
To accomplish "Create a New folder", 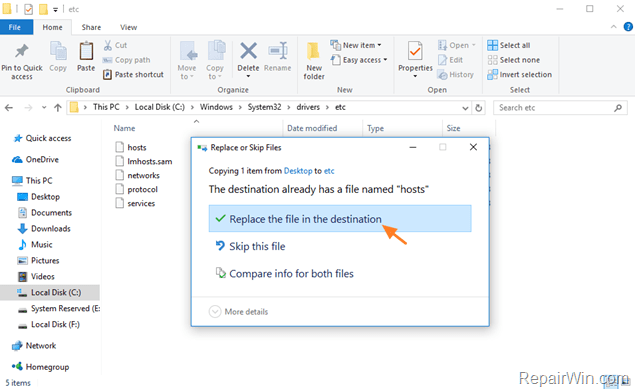I will [314, 60].
